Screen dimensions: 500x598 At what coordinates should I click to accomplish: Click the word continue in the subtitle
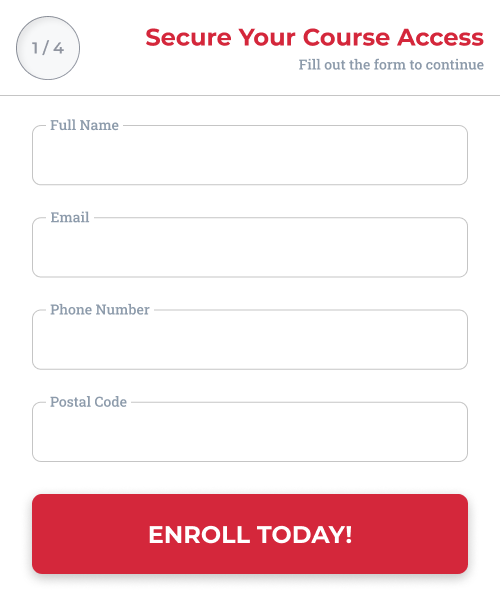[x=455, y=65]
